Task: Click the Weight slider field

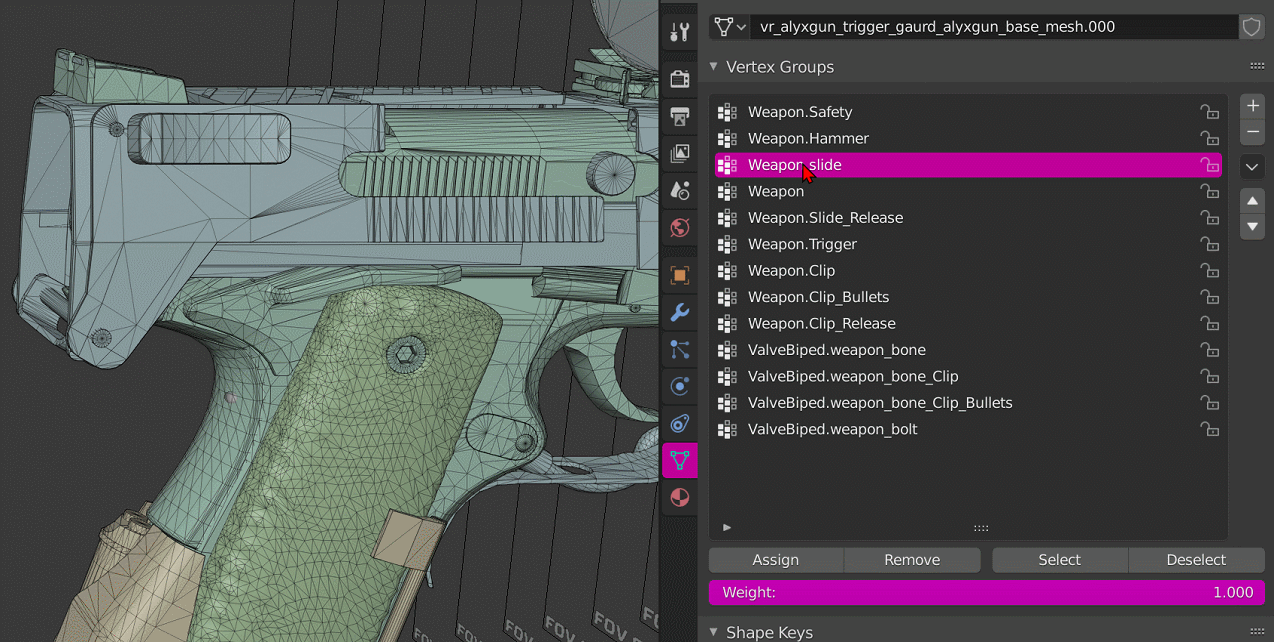Action: (986, 592)
